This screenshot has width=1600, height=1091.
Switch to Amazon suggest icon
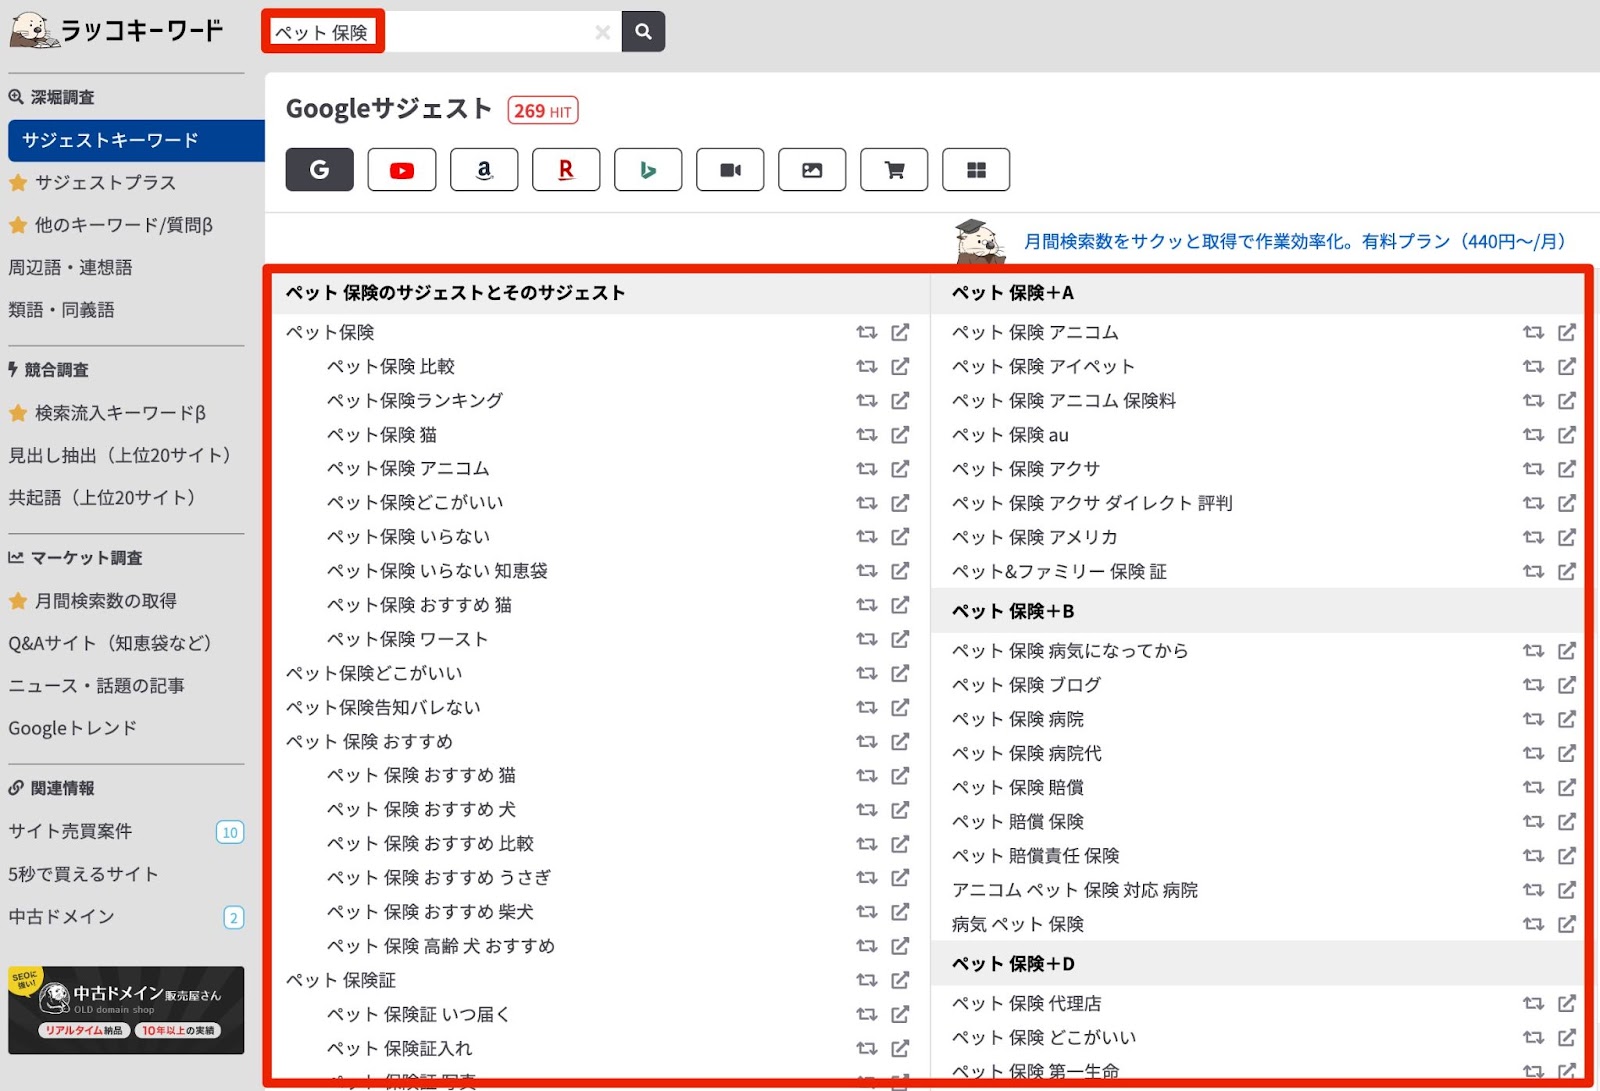(x=484, y=170)
